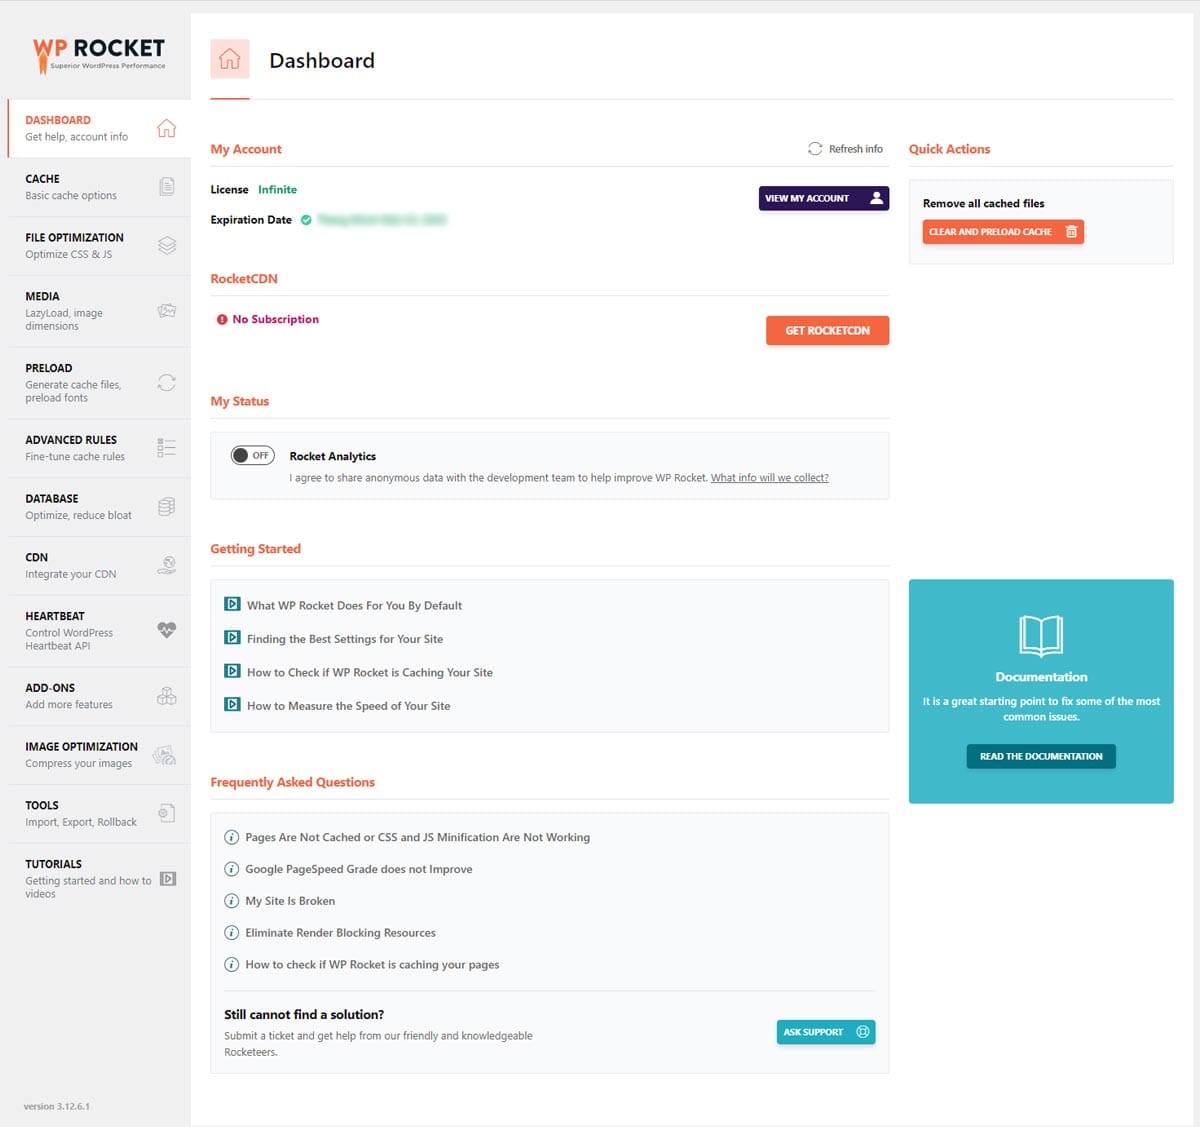Click Refresh info link
Screen dimensions: 1200x1127
tap(845, 149)
